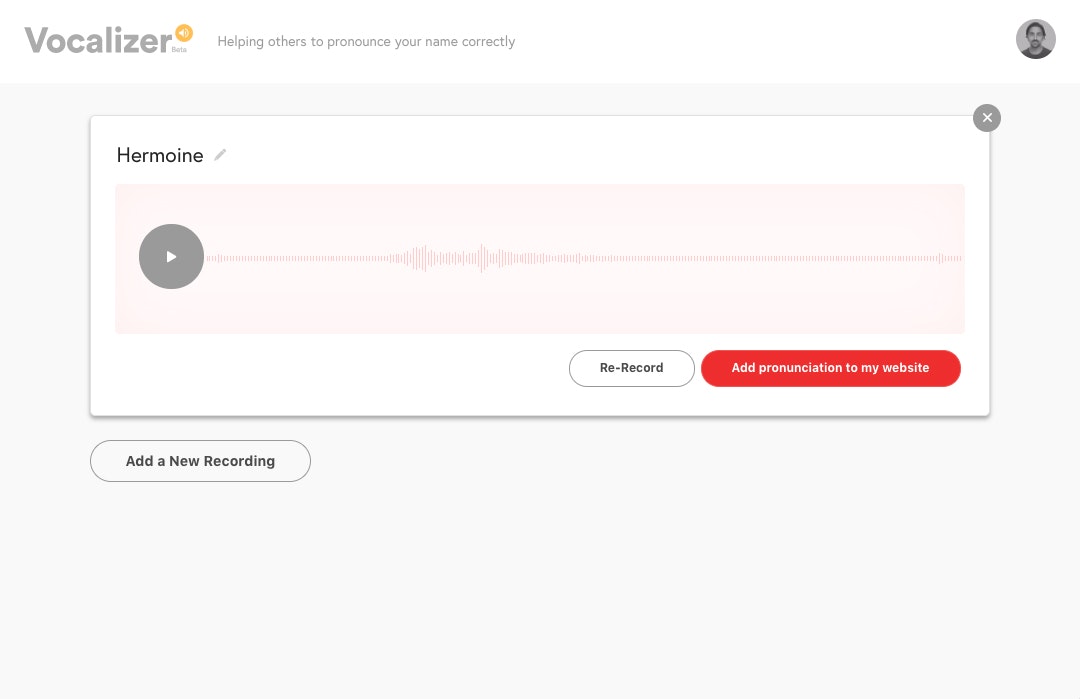Start a new recording from the lower button
This screenshot has width=1081, height=699.
pos(200,461)
